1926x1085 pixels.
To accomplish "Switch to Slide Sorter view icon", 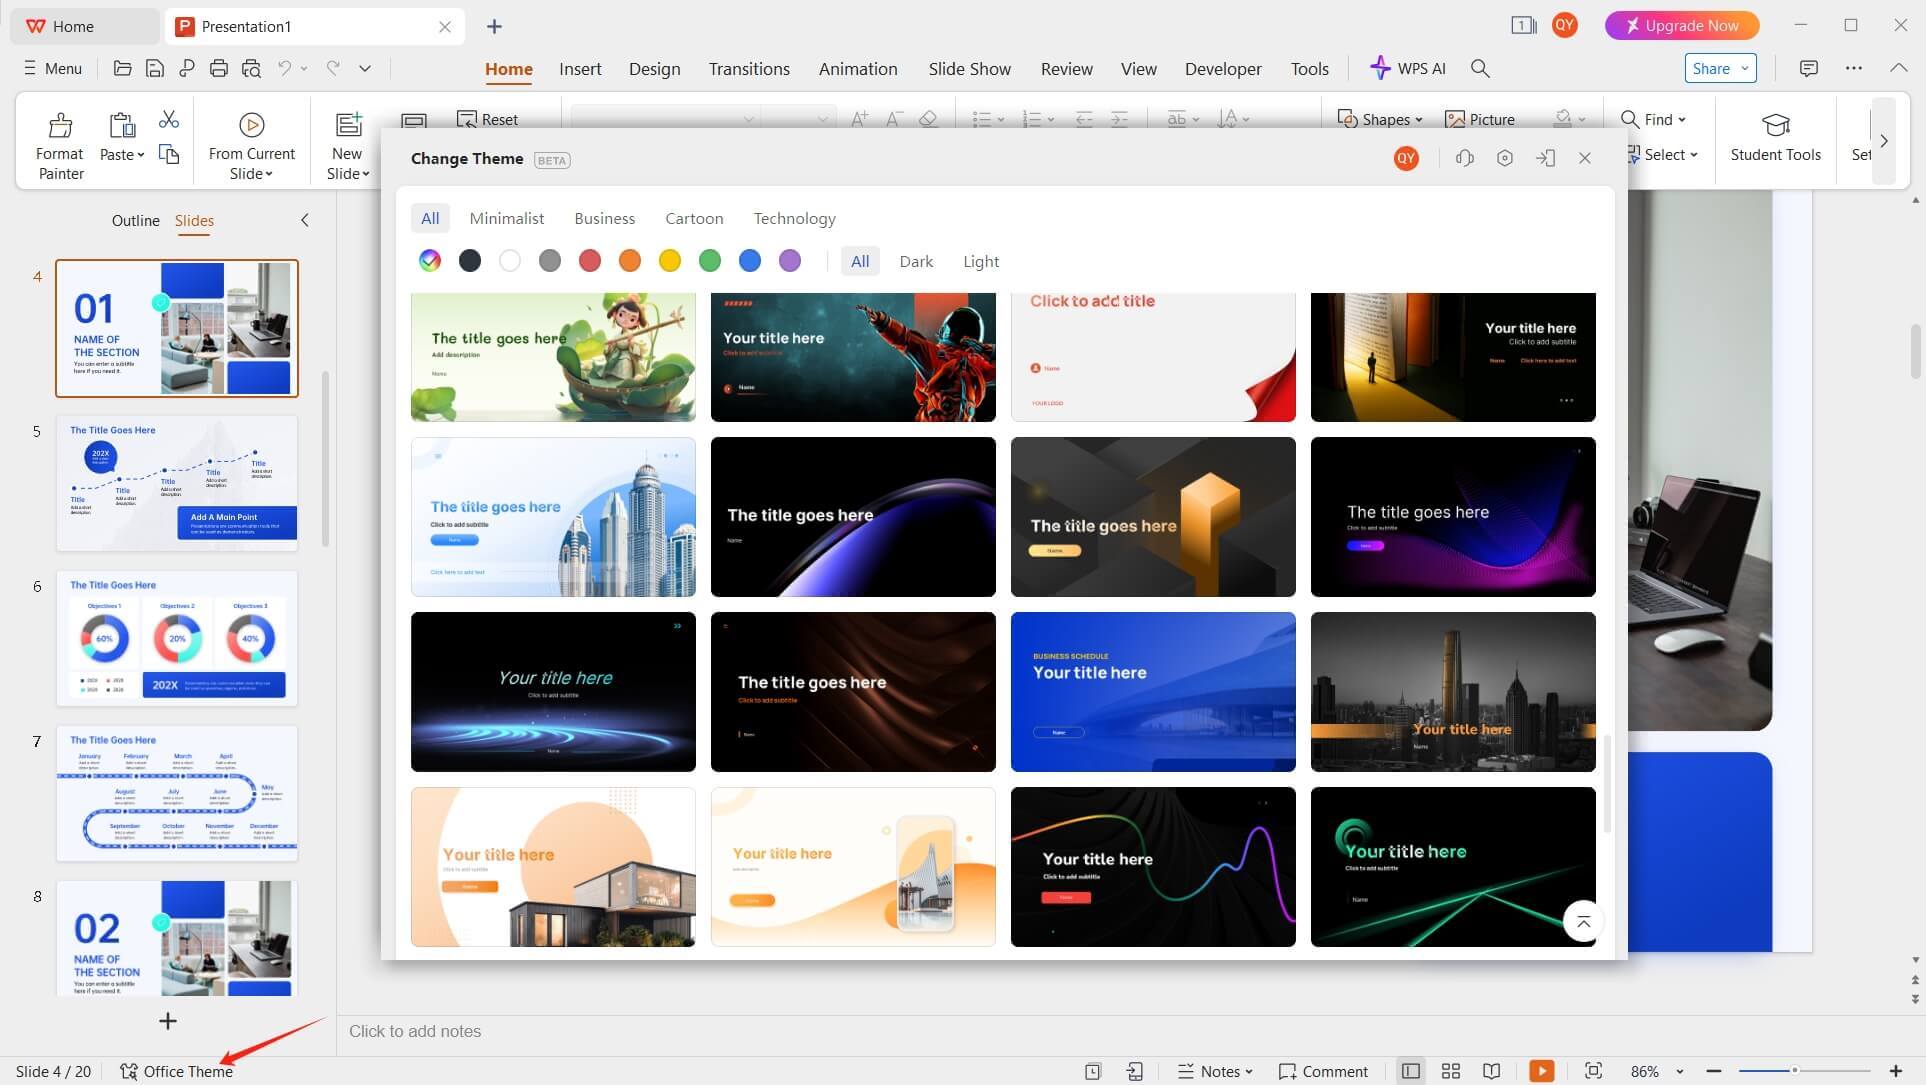I will pos(1451,1071).
